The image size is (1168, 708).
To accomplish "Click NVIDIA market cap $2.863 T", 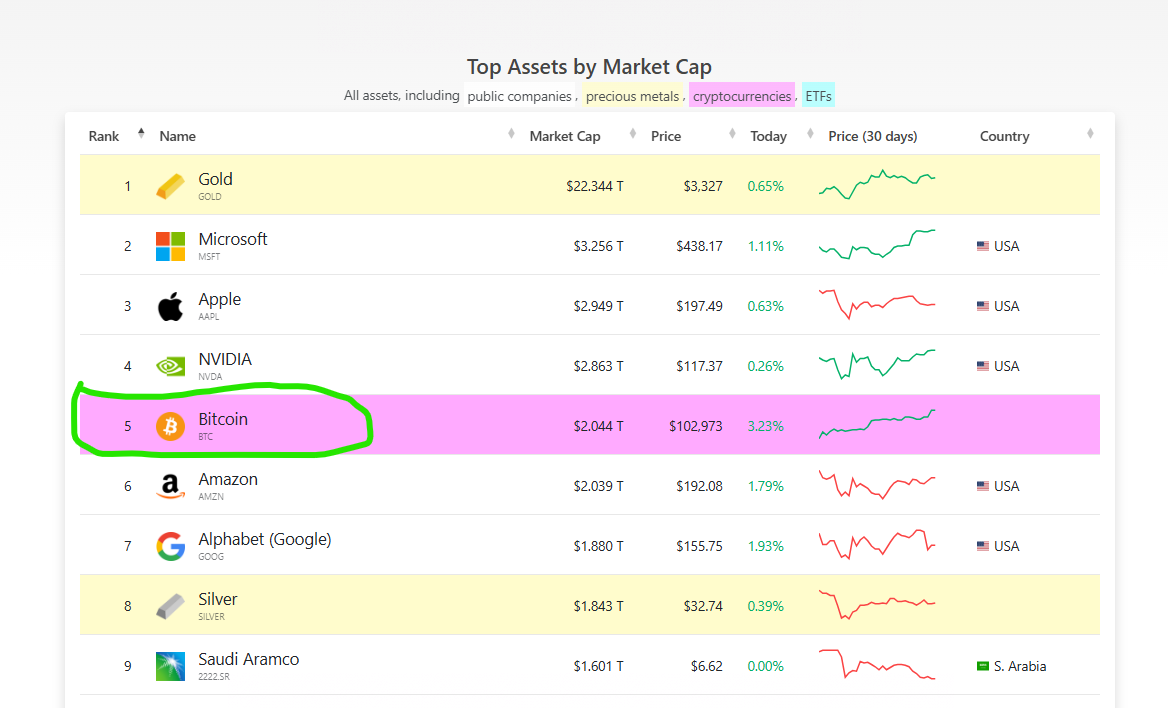I will pyautogui.click(x=598, y=366).
